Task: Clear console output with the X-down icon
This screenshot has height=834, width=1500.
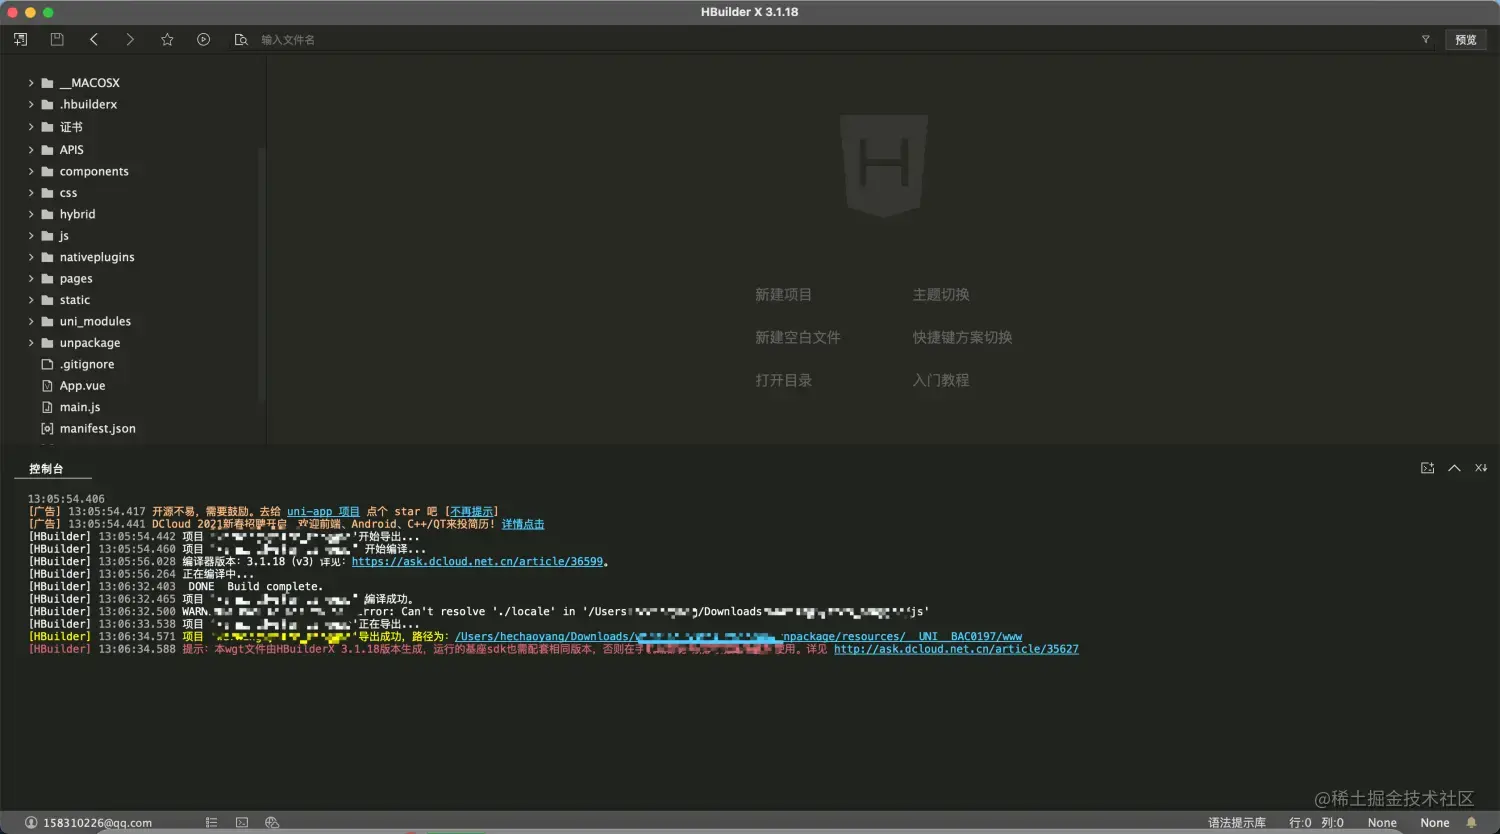Action: 1481,467
